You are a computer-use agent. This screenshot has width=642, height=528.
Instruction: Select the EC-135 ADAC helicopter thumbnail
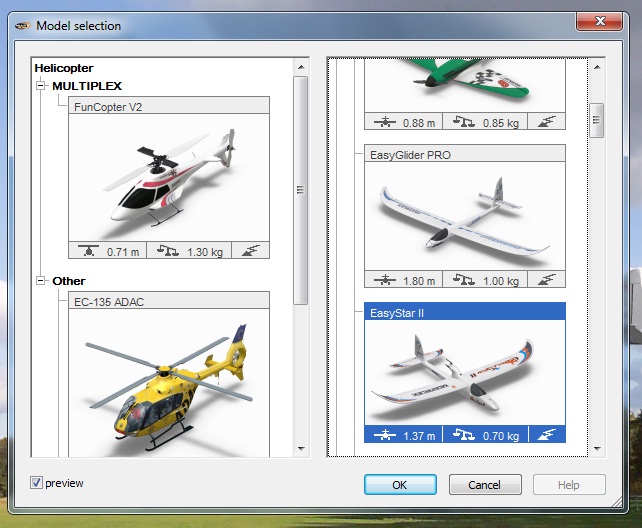169,383
